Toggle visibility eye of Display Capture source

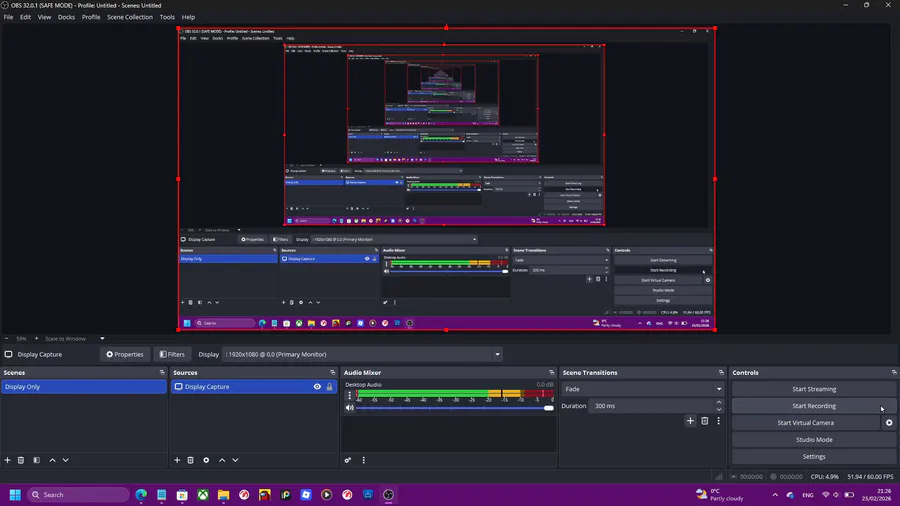click(317, 387)
